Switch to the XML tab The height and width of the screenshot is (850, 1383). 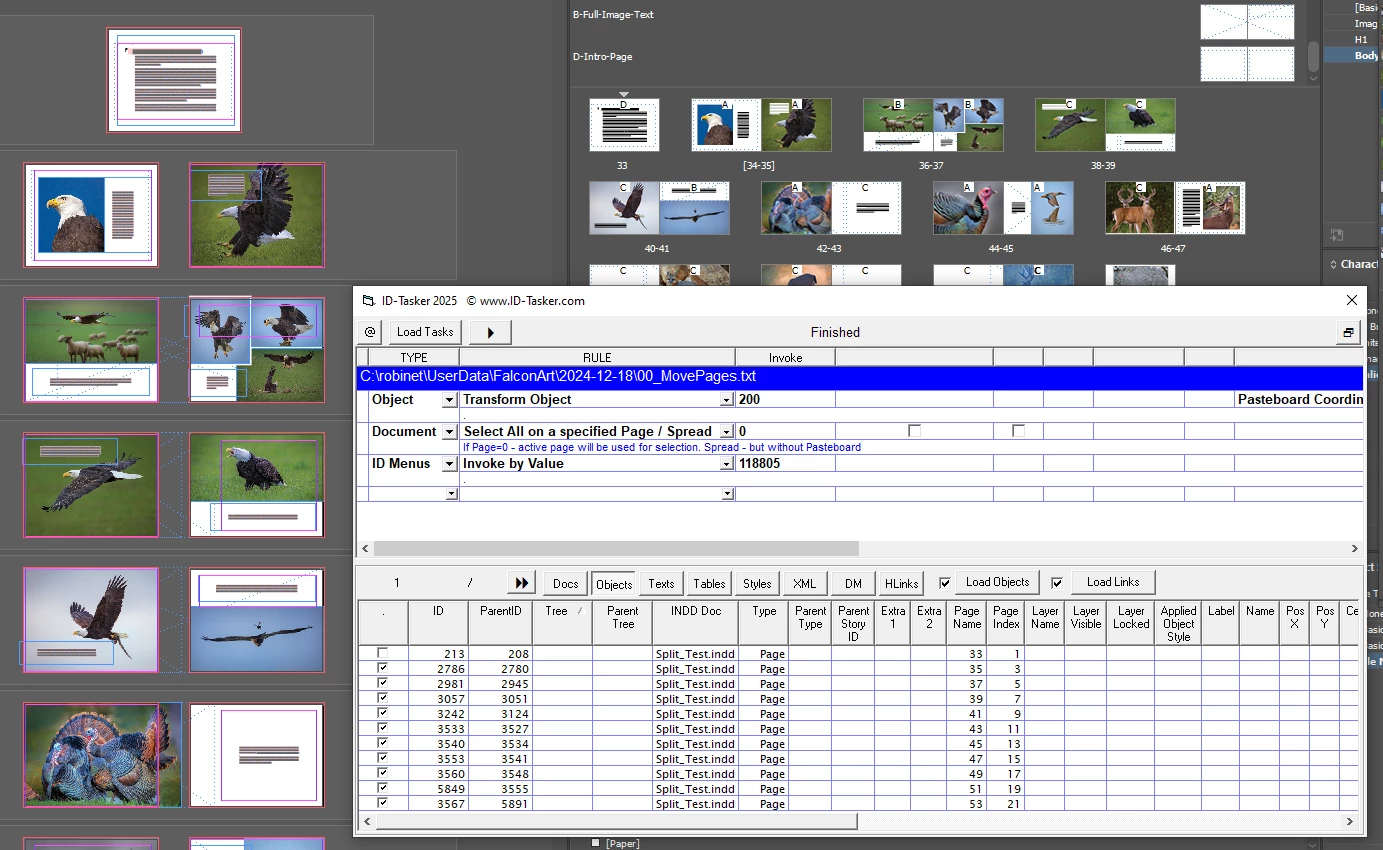[805, 584]
